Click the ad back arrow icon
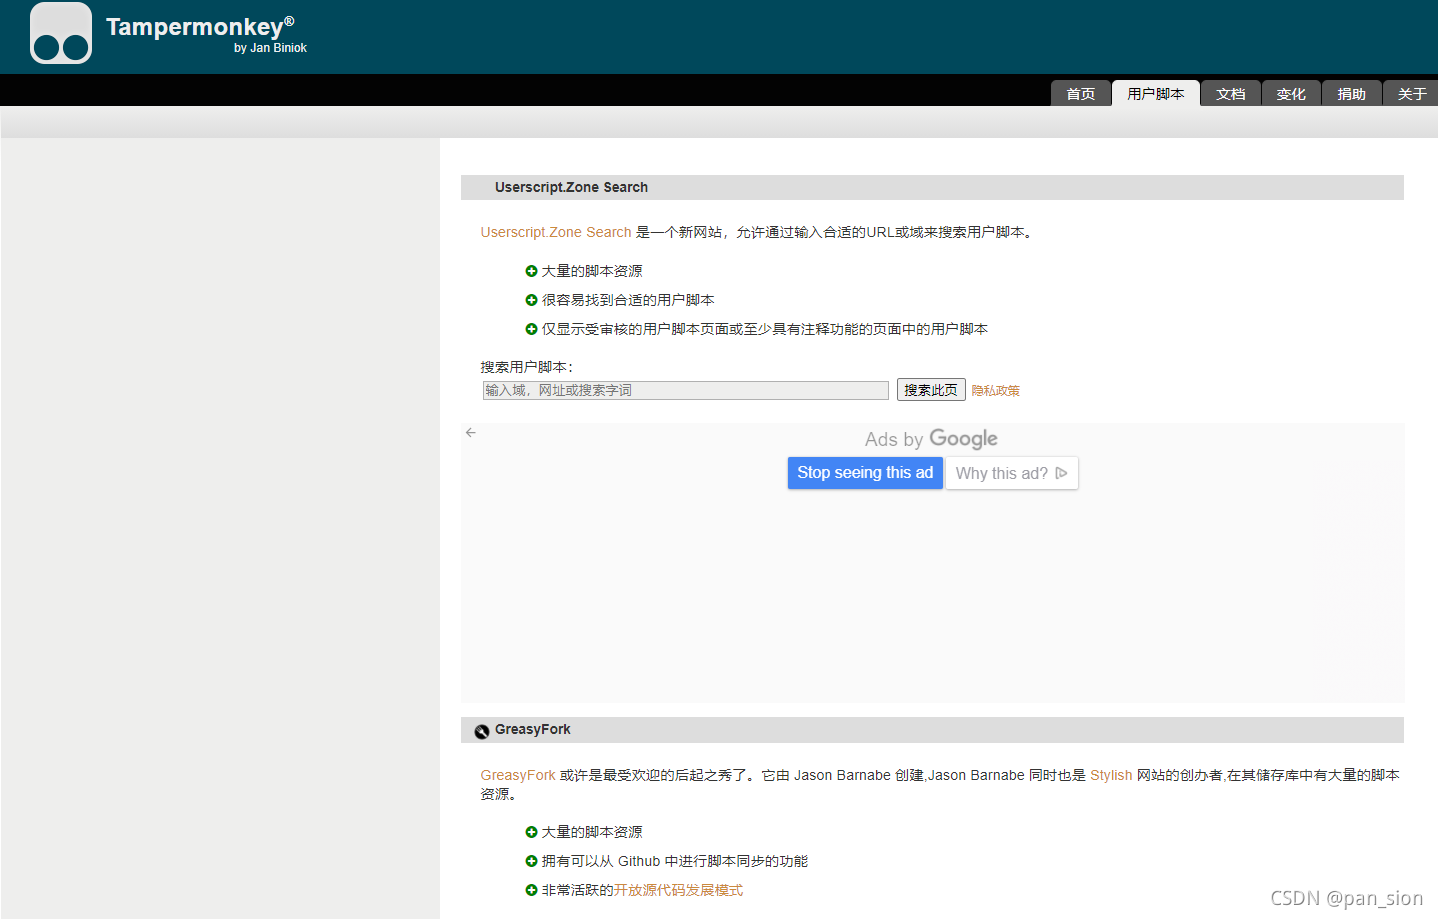The image size is (1438, 919). coord(471,433)
